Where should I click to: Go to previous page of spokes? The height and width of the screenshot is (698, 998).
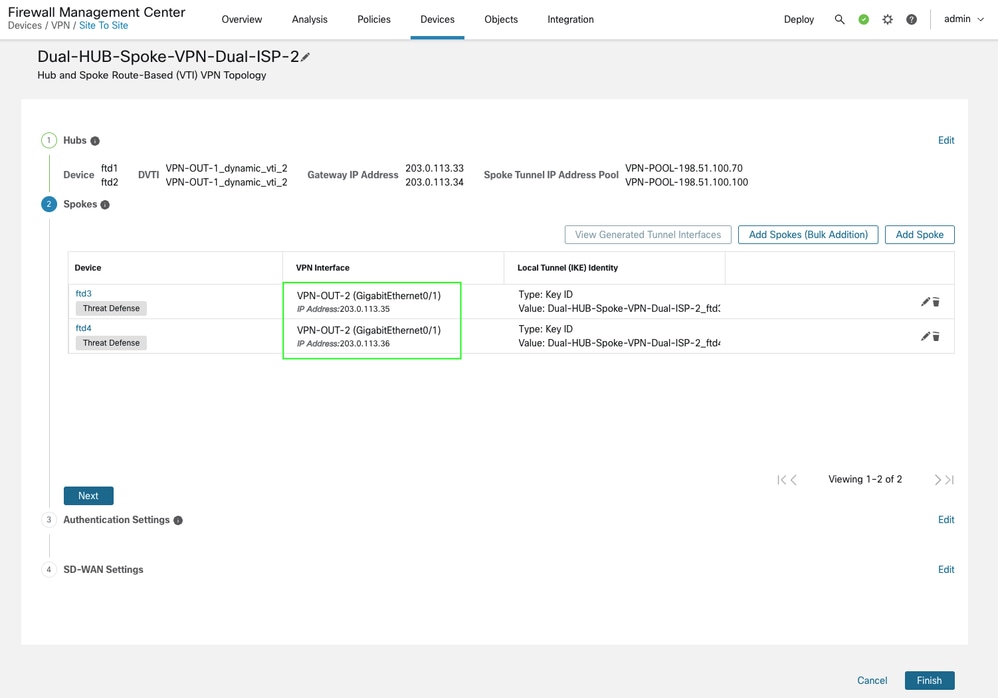pyautogui.click(x=794, y=480)
